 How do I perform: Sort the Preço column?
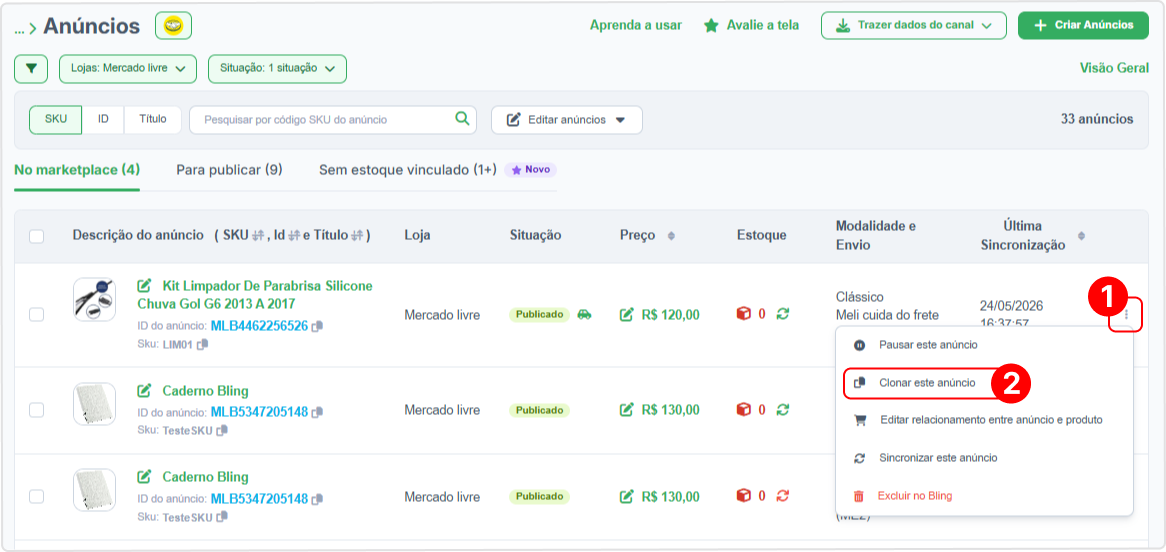671,236
